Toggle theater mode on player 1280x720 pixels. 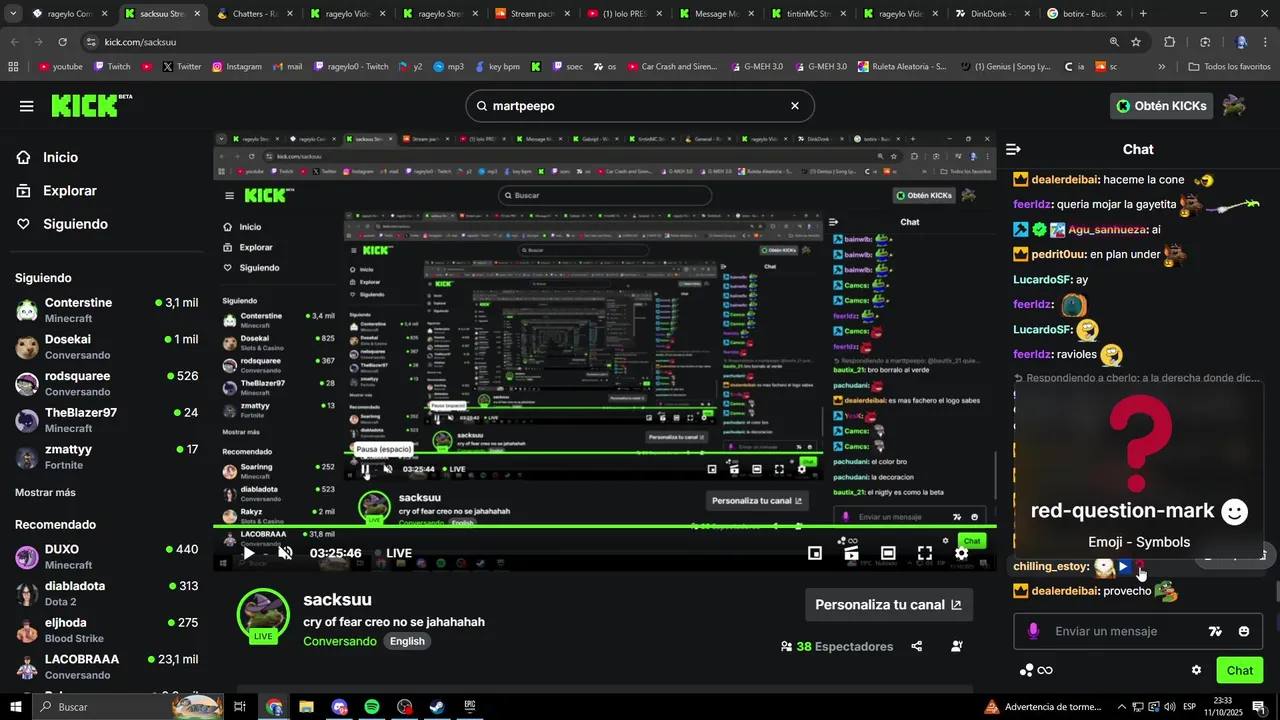tap(888, 553)
